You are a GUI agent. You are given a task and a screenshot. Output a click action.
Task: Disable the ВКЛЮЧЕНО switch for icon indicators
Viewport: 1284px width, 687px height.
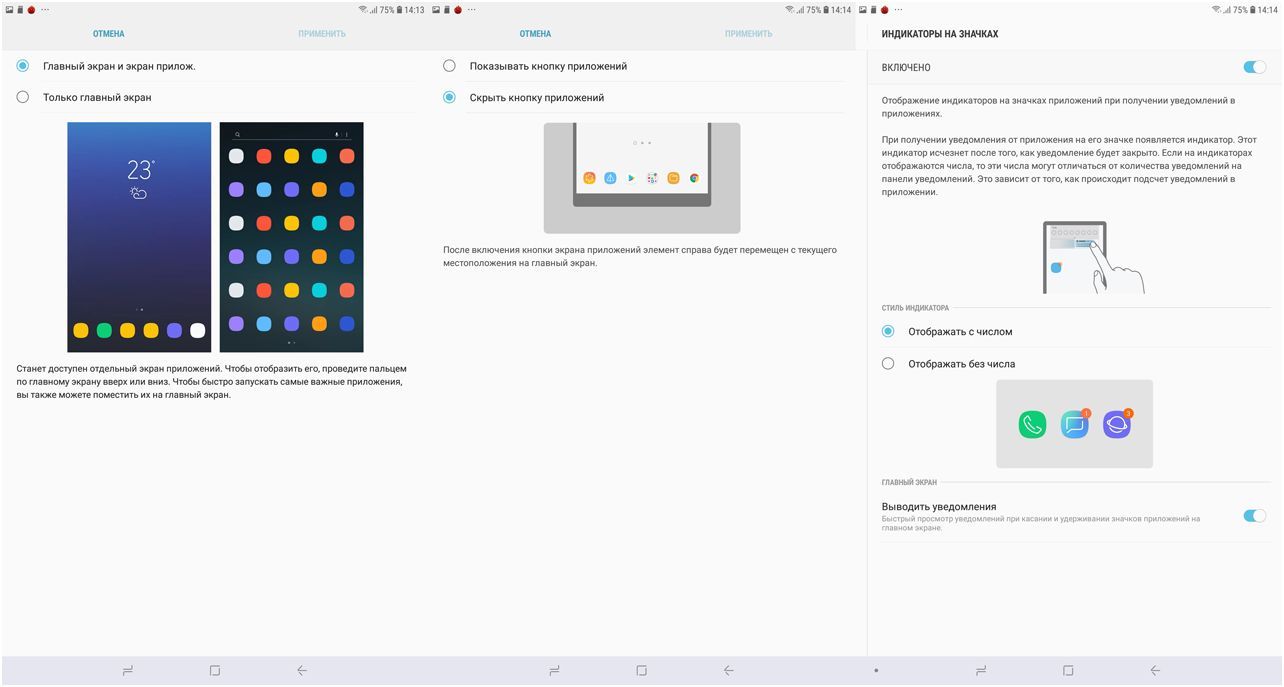tap(1253, 67)
